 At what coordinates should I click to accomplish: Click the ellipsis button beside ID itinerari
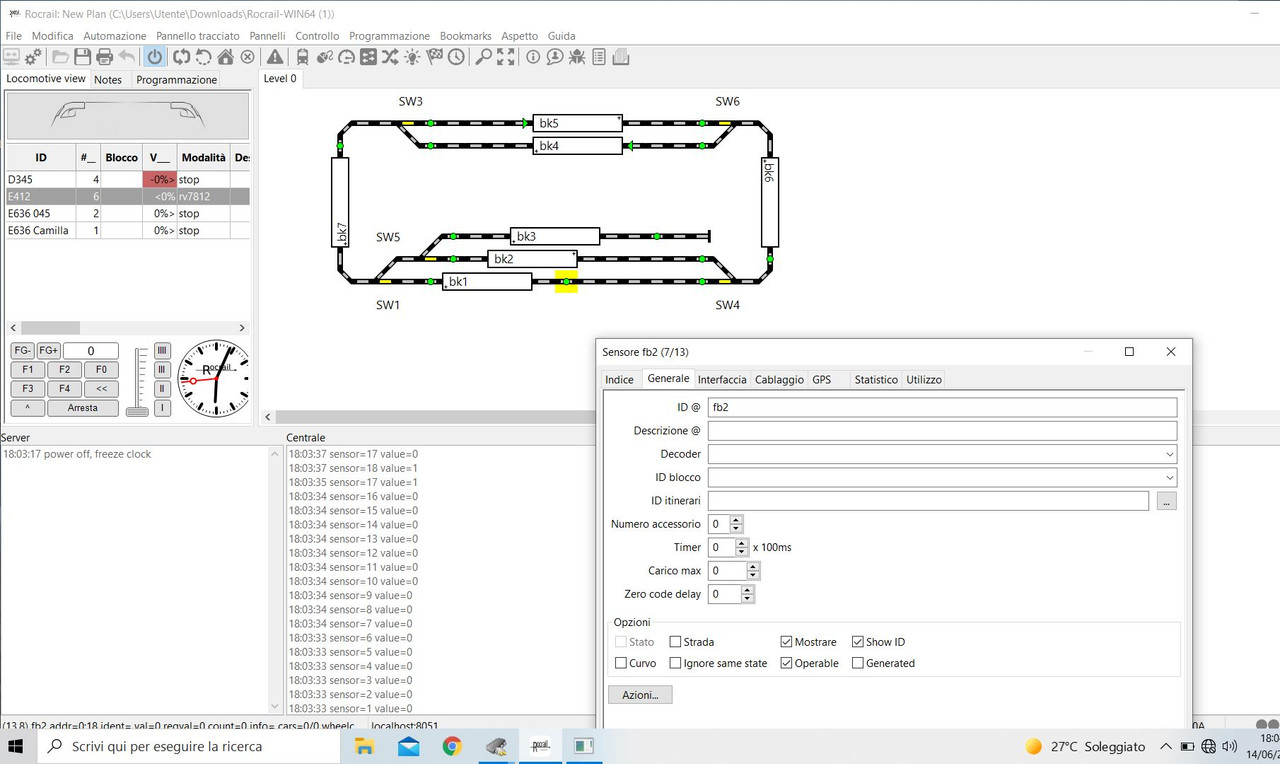[x=1166, y=501]
